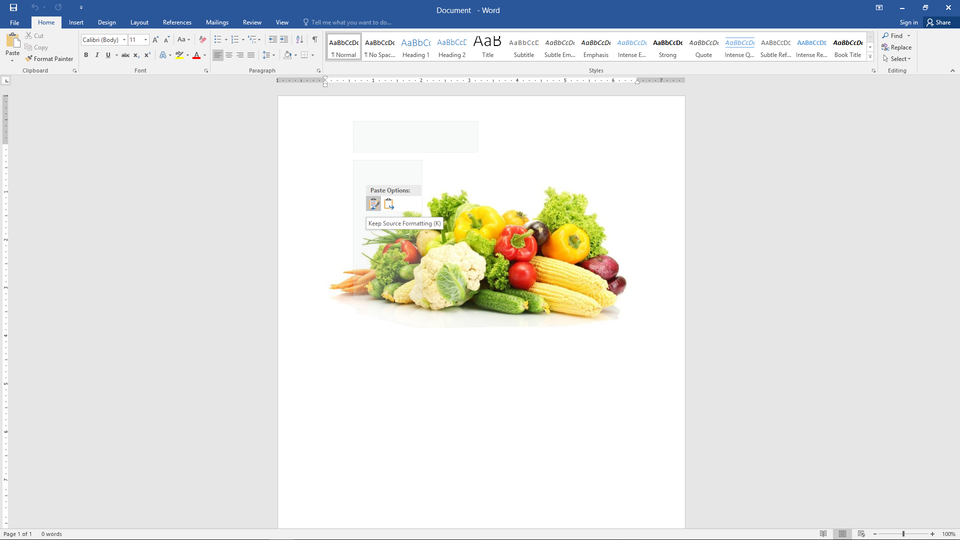Click the Share button
Viewport: 960px width, 540px height.
click(x=938, y=22)
